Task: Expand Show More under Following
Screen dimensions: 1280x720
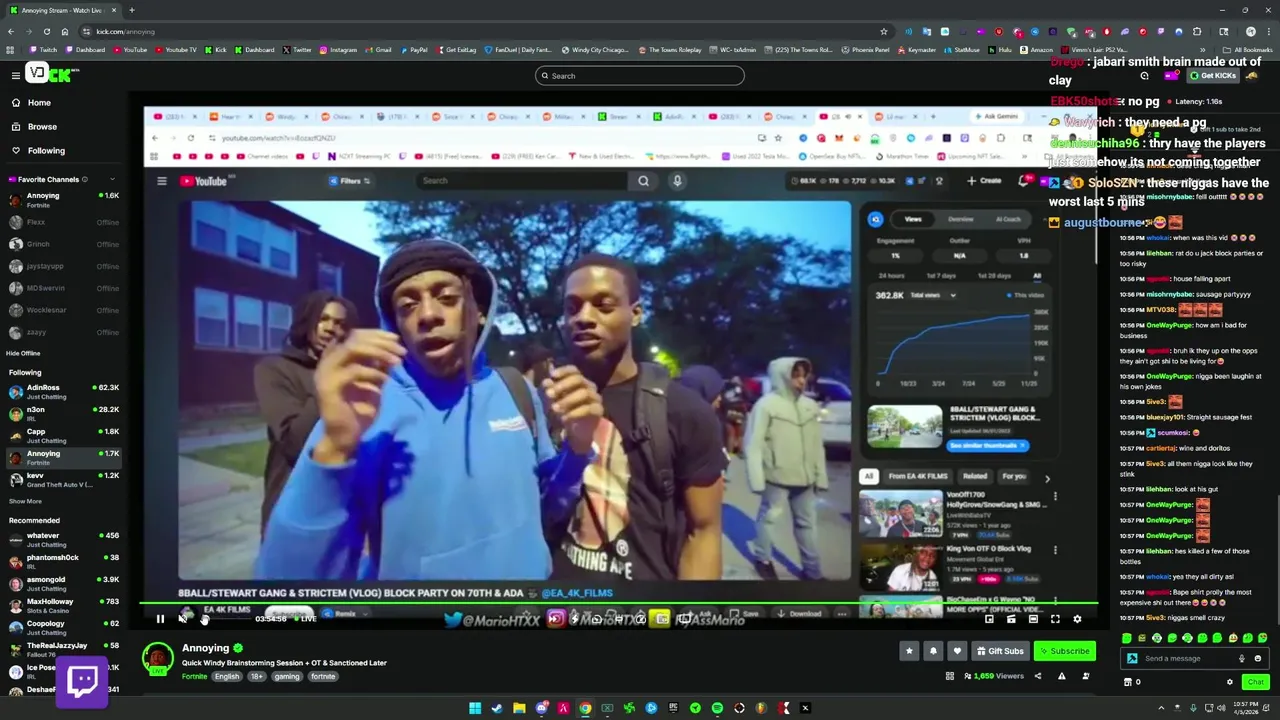Action: click(25, 501)
